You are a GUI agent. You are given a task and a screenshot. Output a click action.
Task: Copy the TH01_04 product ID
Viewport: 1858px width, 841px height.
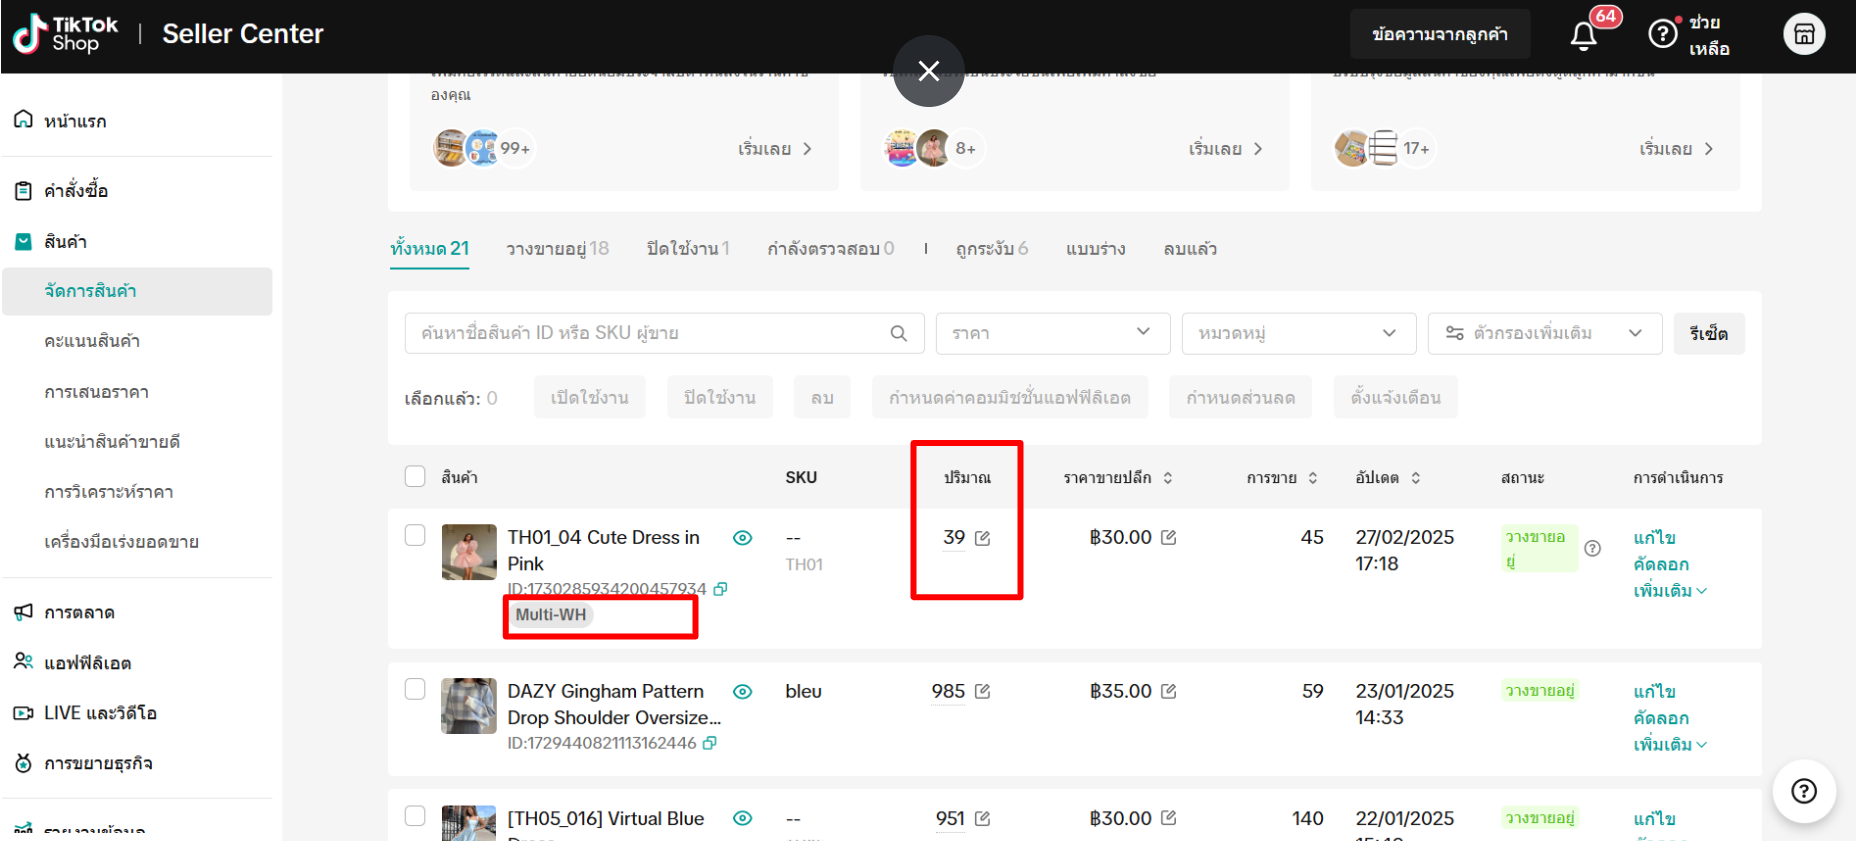720,589
